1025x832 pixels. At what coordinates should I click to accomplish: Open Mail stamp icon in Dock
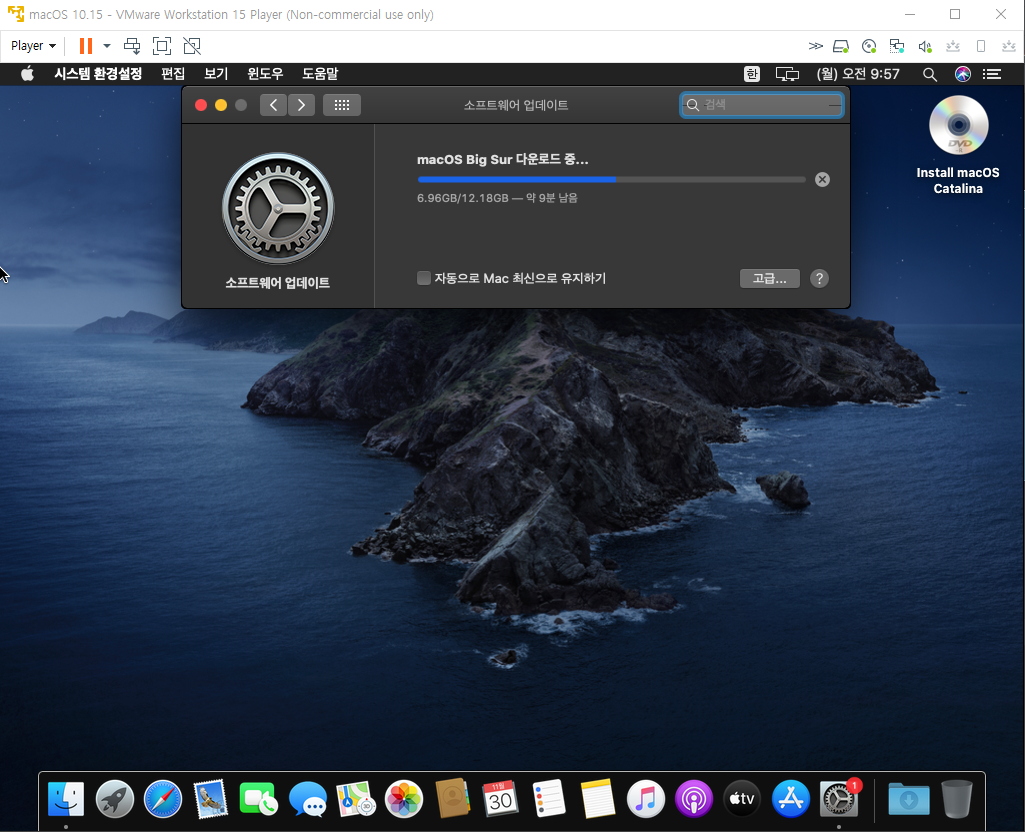click(210, 799)
